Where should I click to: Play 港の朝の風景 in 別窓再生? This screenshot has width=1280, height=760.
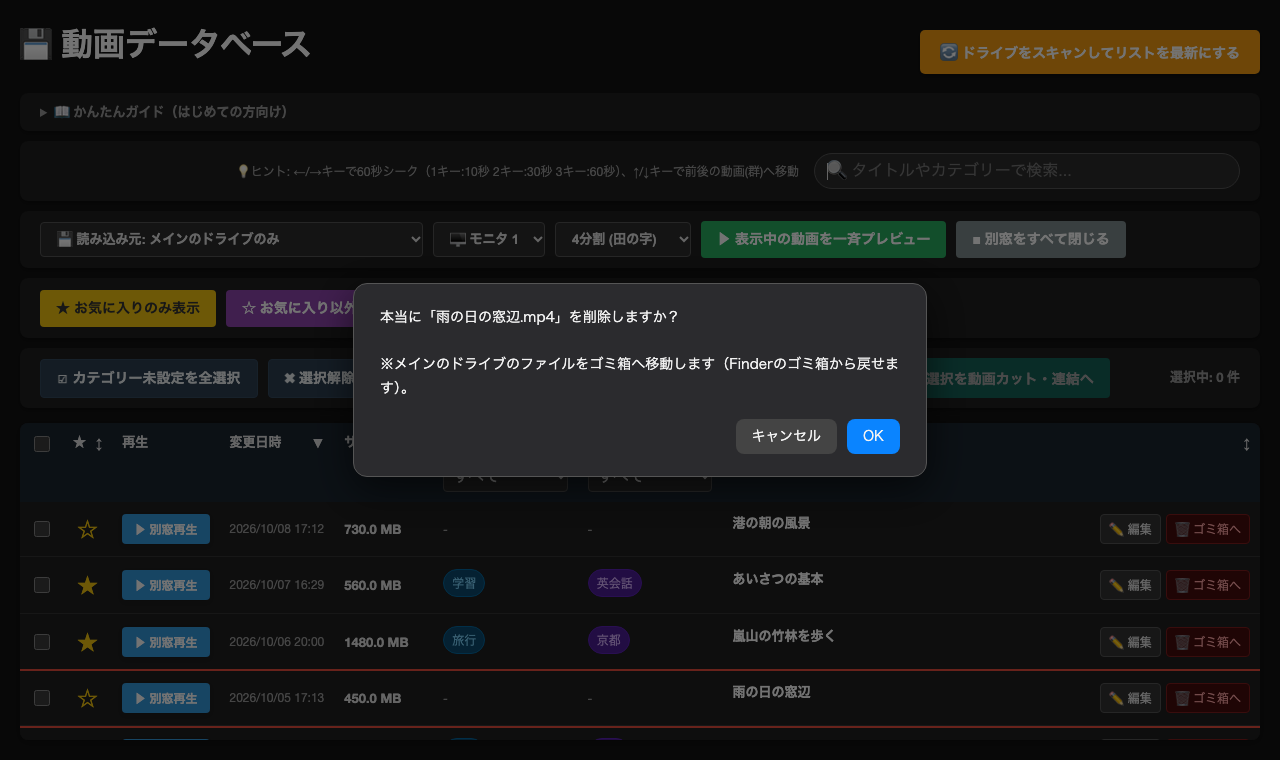(166, 529)
